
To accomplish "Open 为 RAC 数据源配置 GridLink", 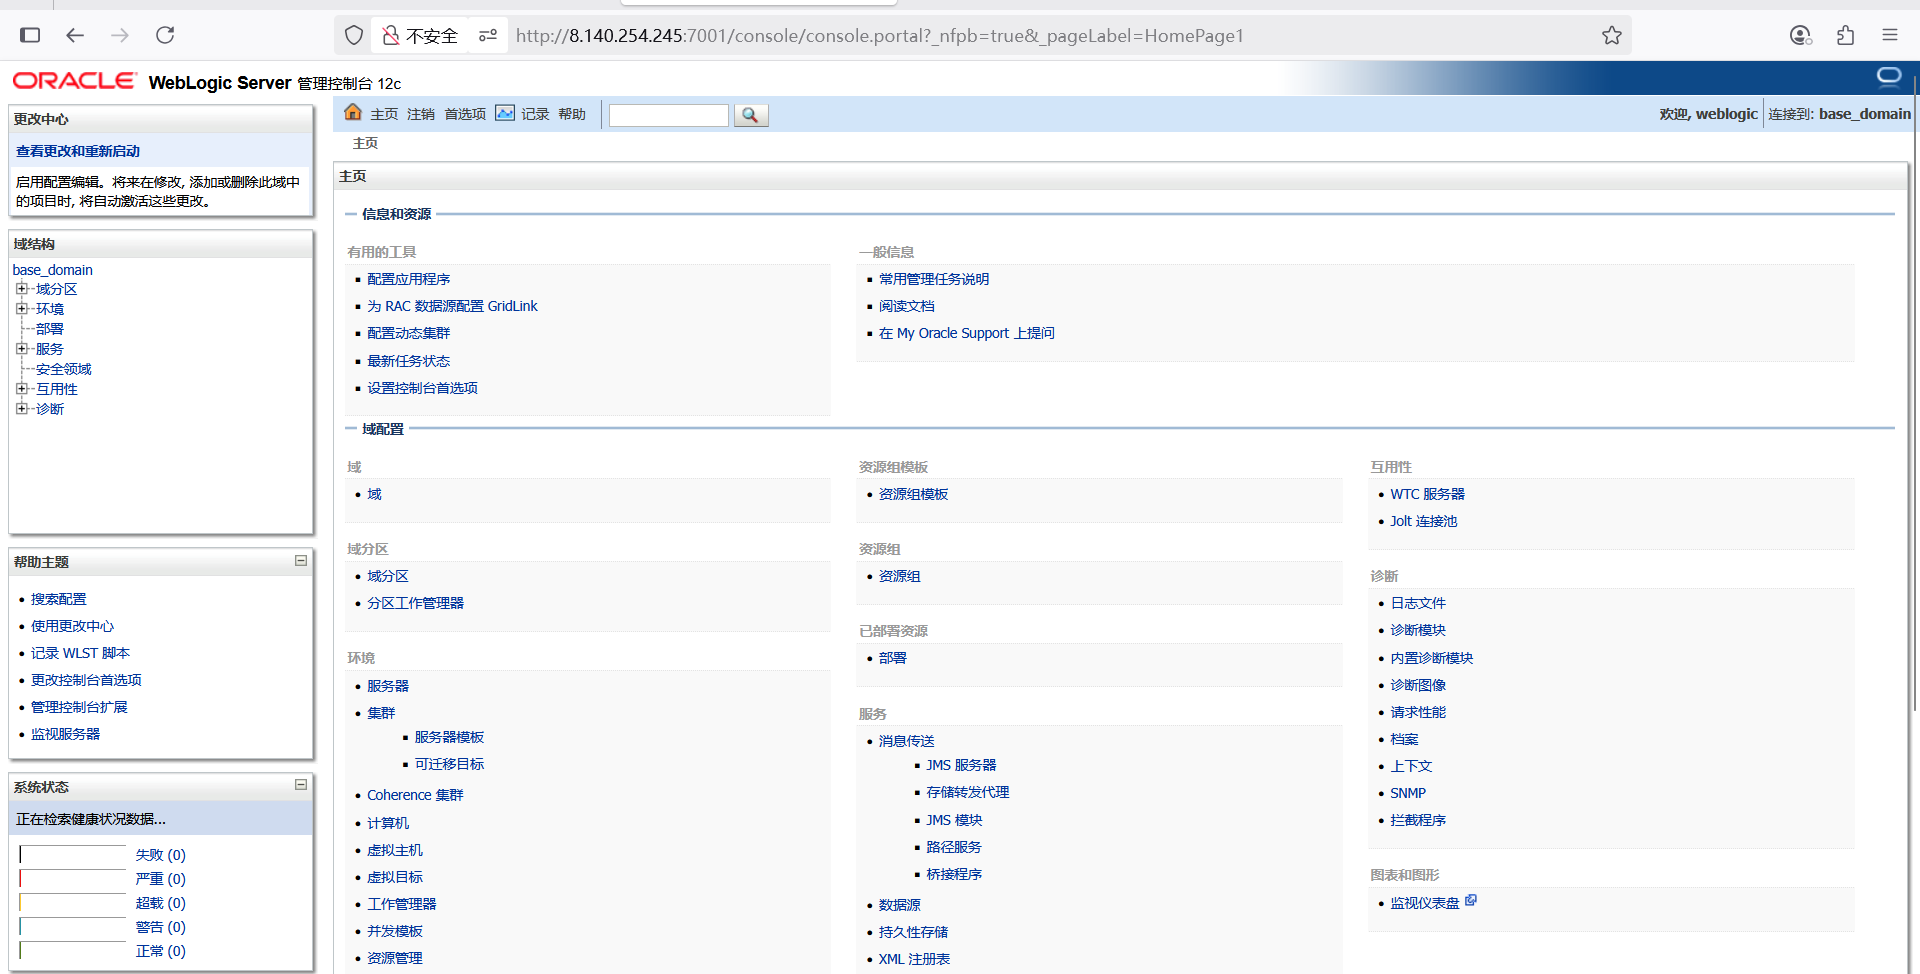I will tap(452, 306).
